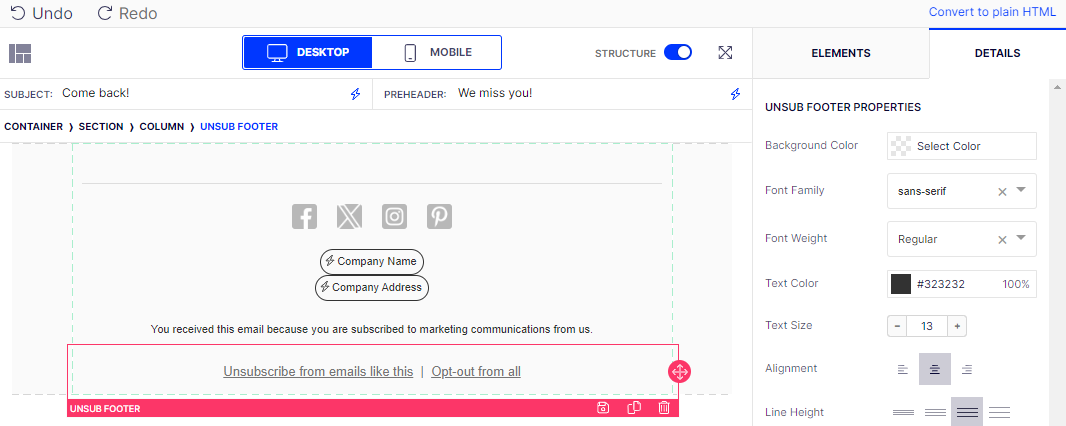Screen dimensions: 1066x426
Task: Click the pink move handle icon
Action: tap(679, 372)
